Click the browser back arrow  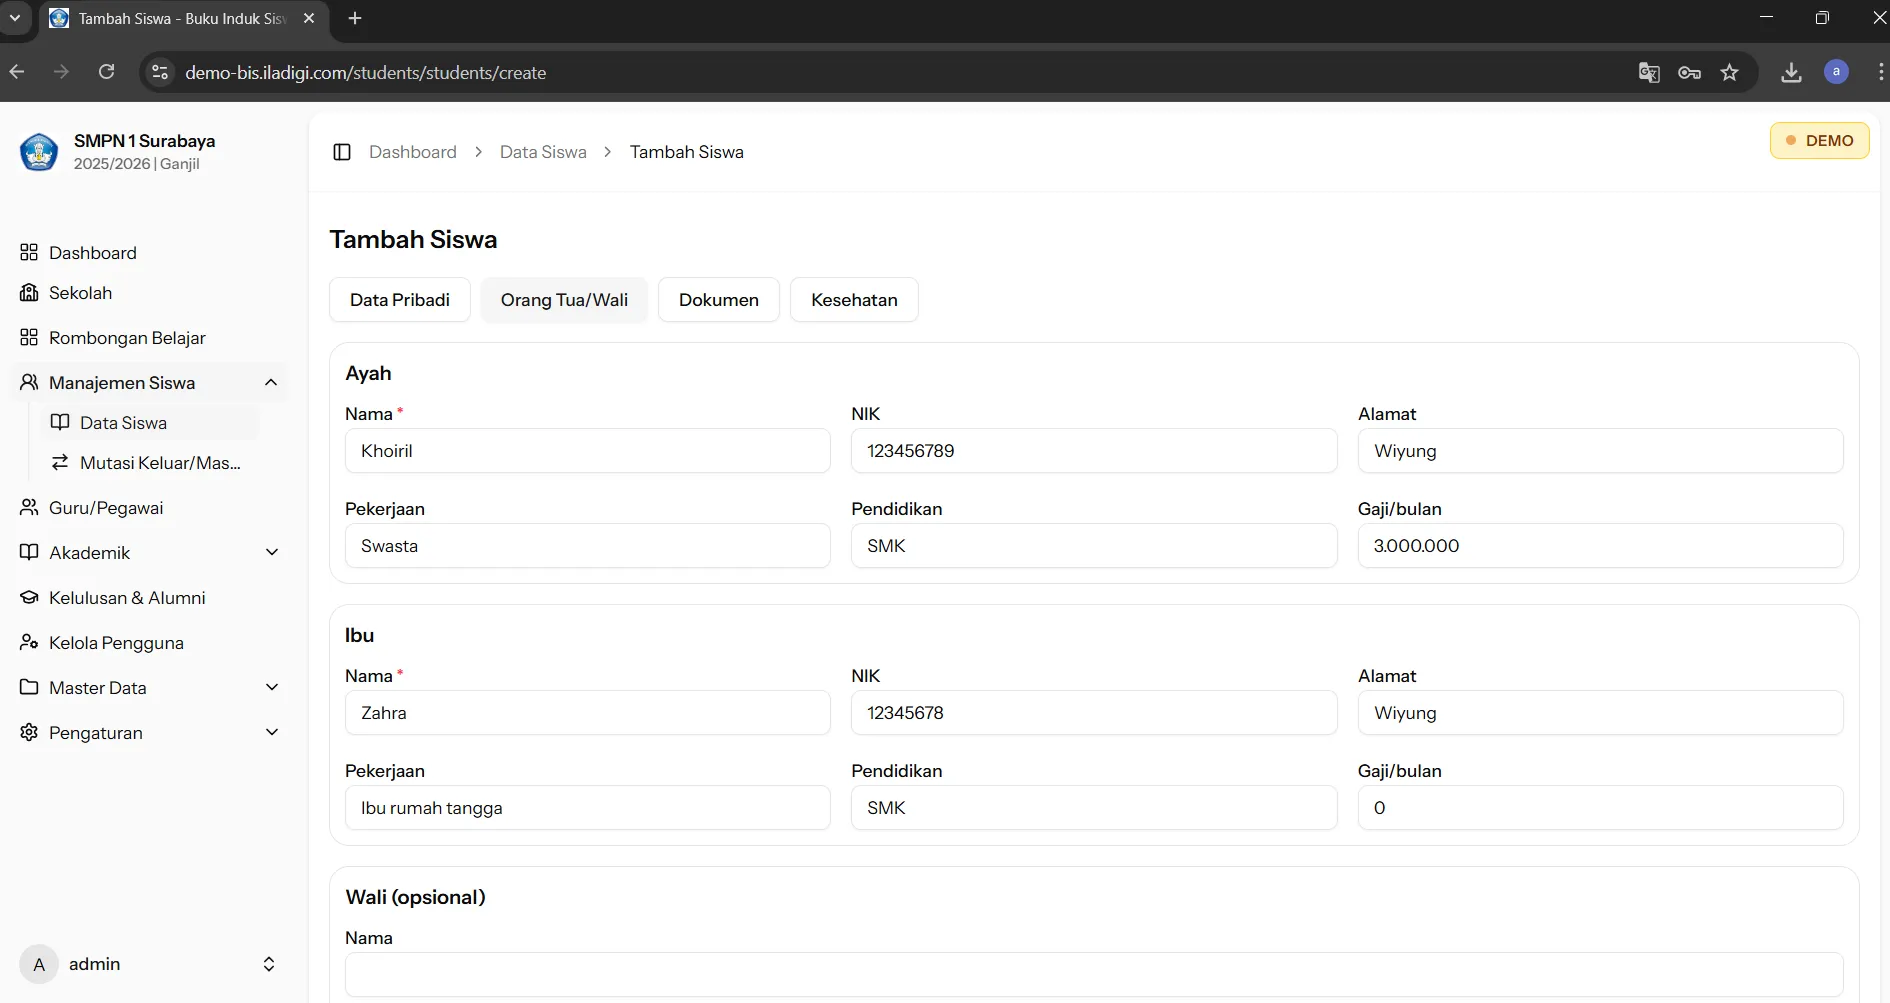tap(17, 72)
